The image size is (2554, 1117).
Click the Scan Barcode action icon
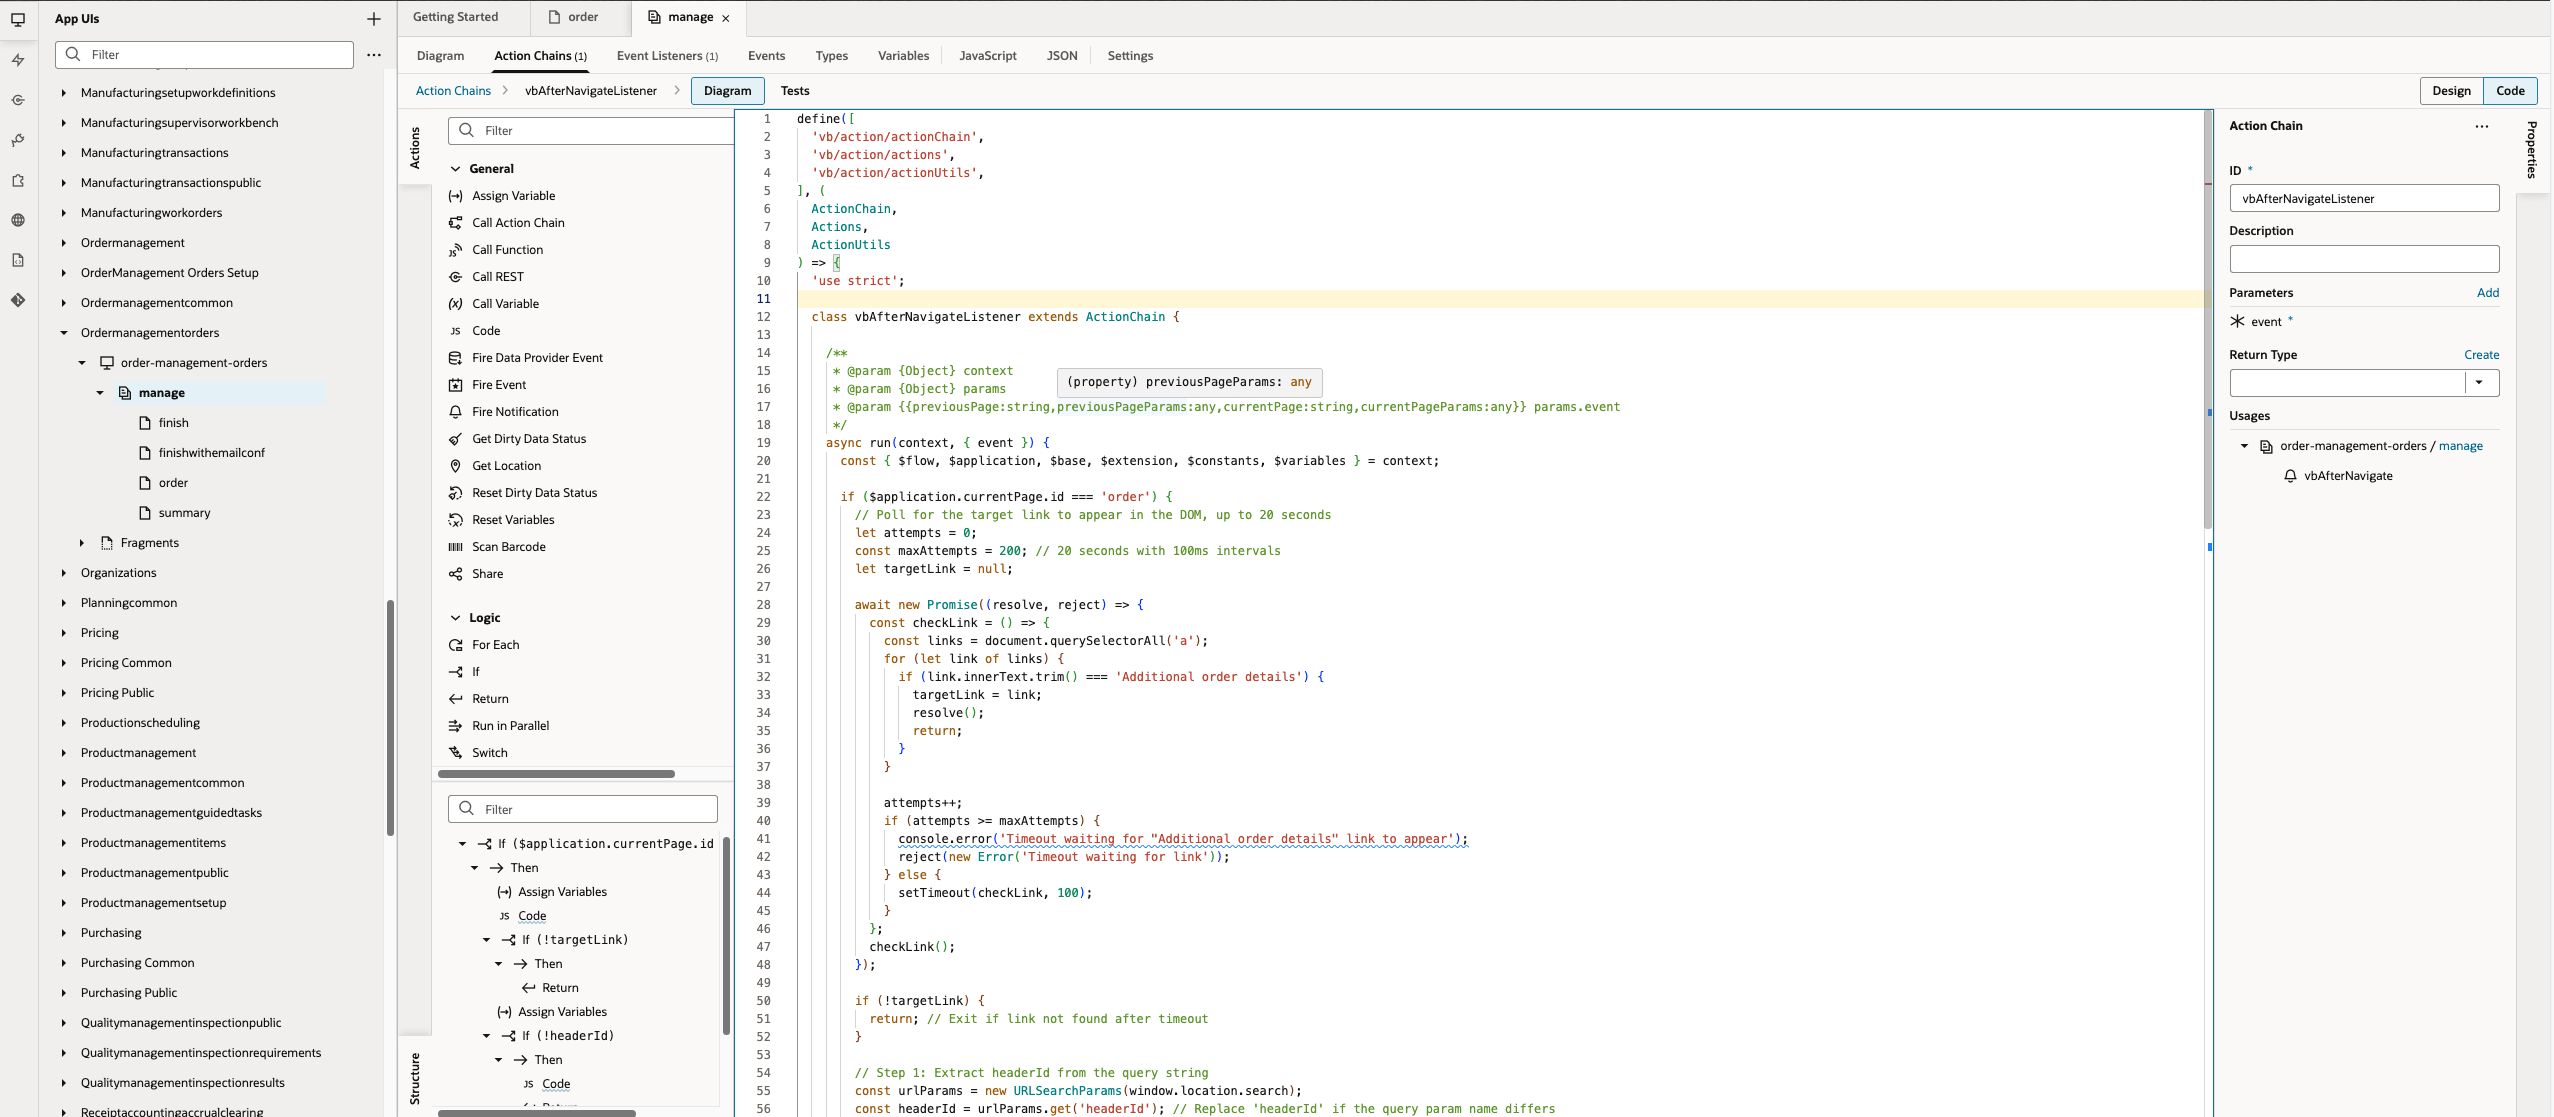point(455,547)
